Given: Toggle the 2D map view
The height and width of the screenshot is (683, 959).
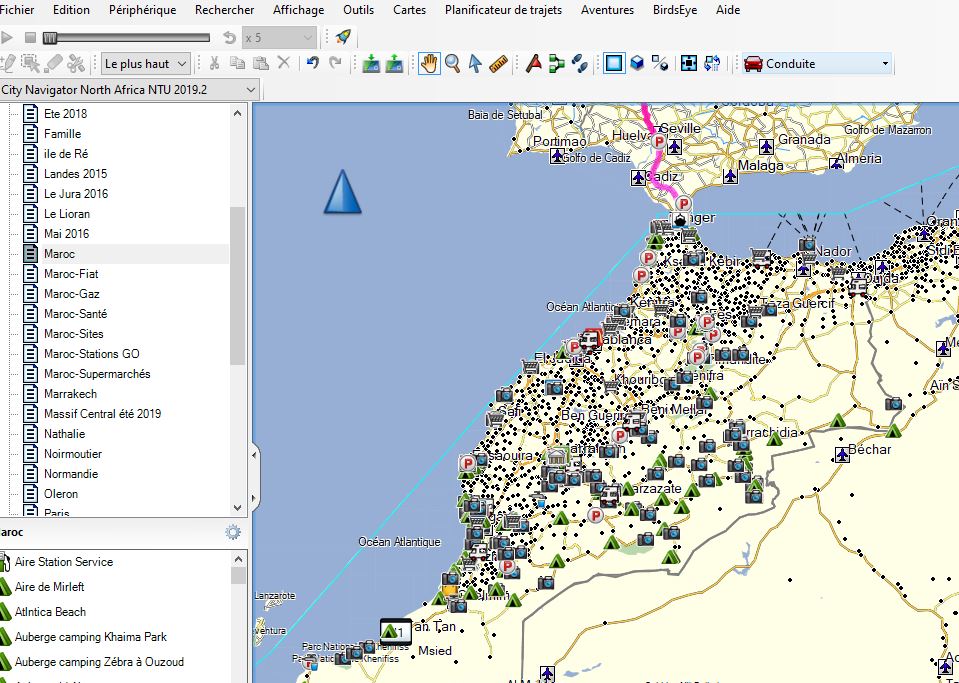Looking at the screenshot, I should (614, 64).
